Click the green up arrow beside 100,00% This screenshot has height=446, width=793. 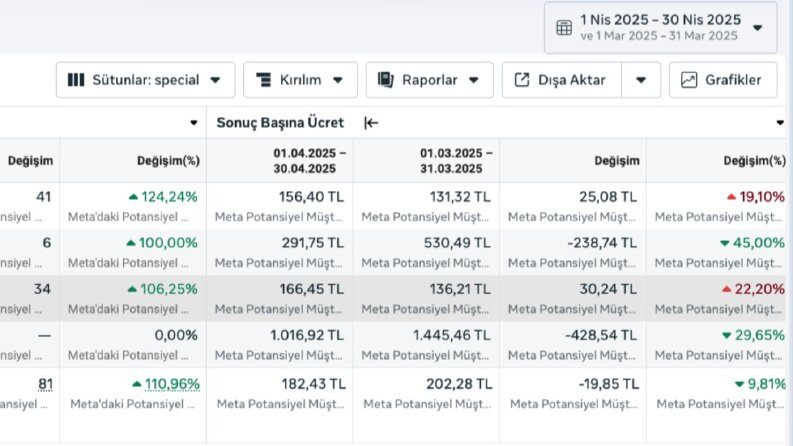click(x=131, y=243)
